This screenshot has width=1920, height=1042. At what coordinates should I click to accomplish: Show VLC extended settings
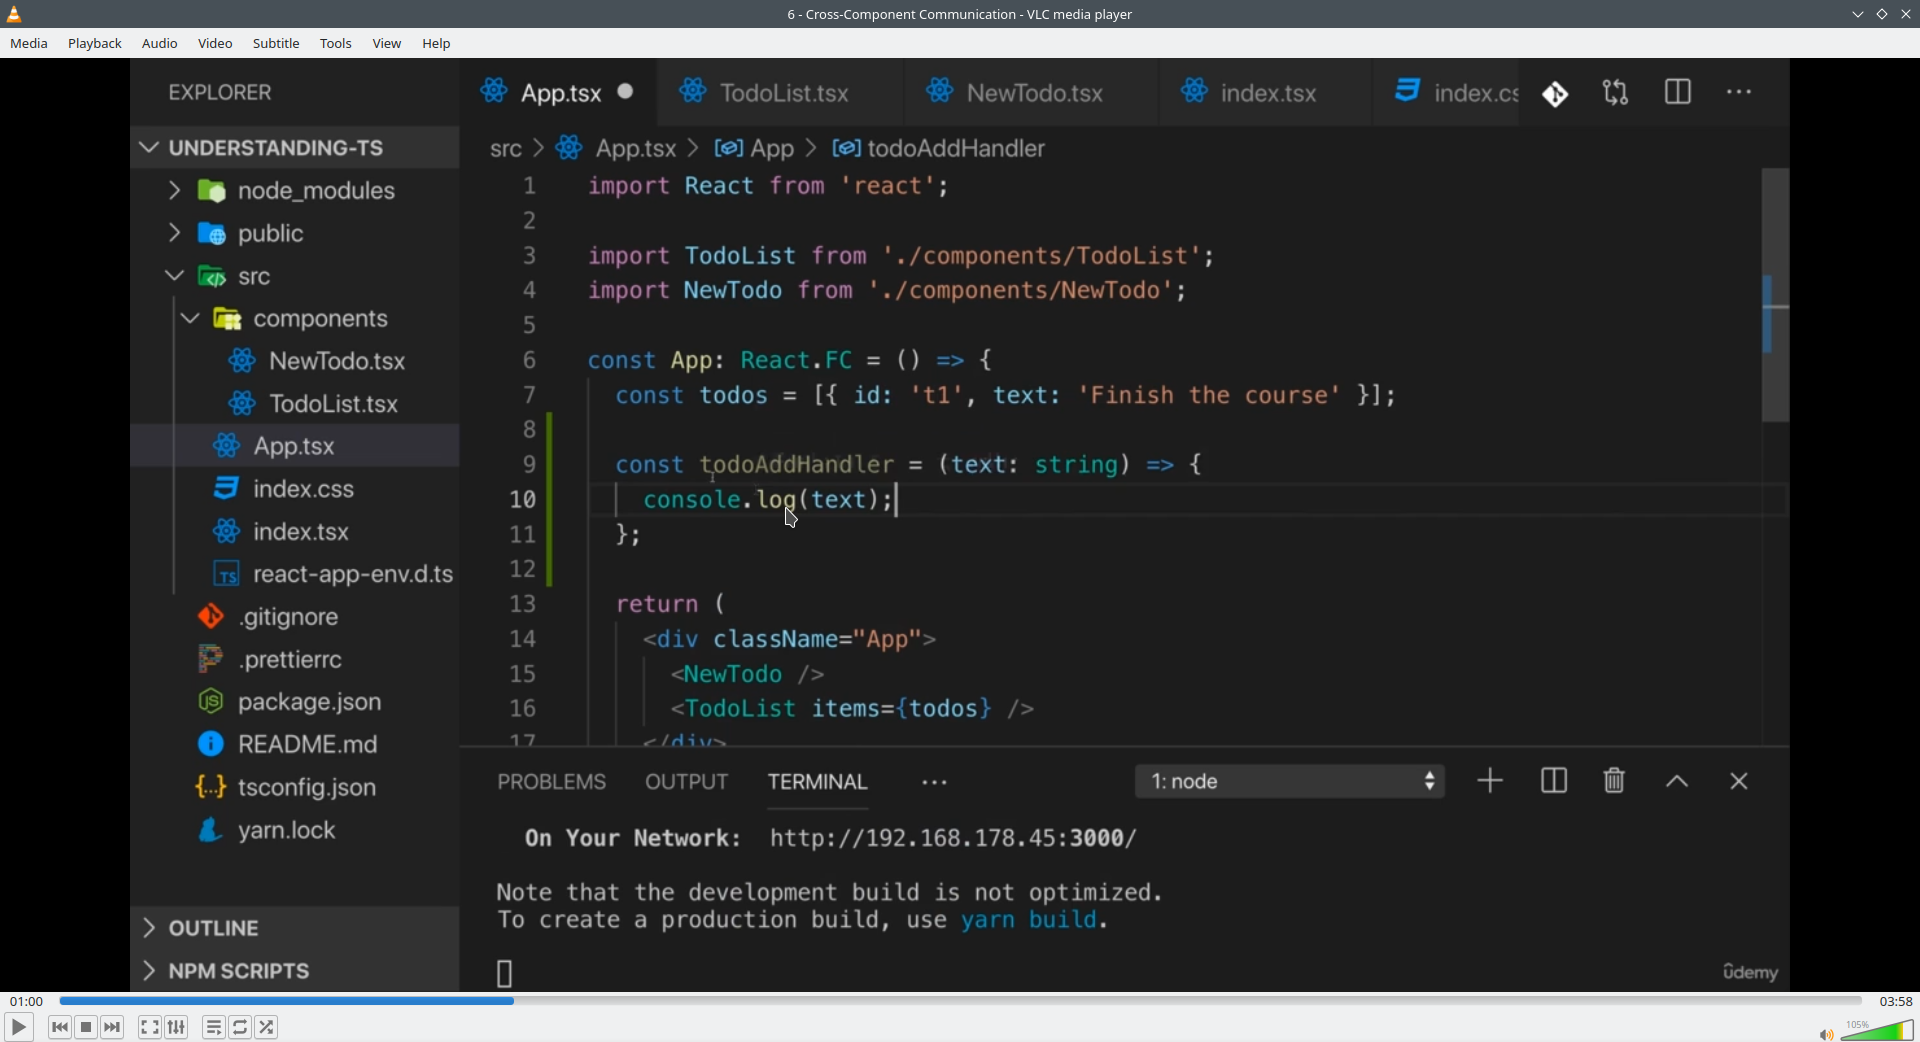point(177,1027)
